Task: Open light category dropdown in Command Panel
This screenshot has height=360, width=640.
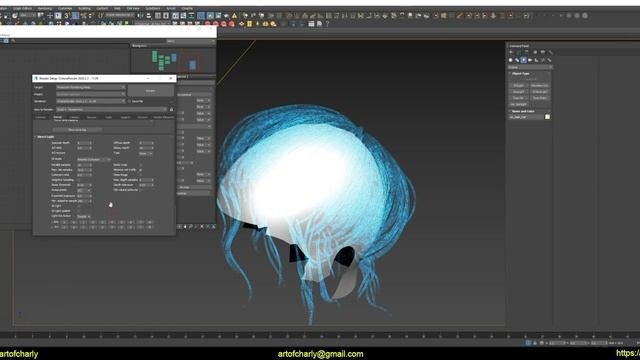Action: pos(530,67)
